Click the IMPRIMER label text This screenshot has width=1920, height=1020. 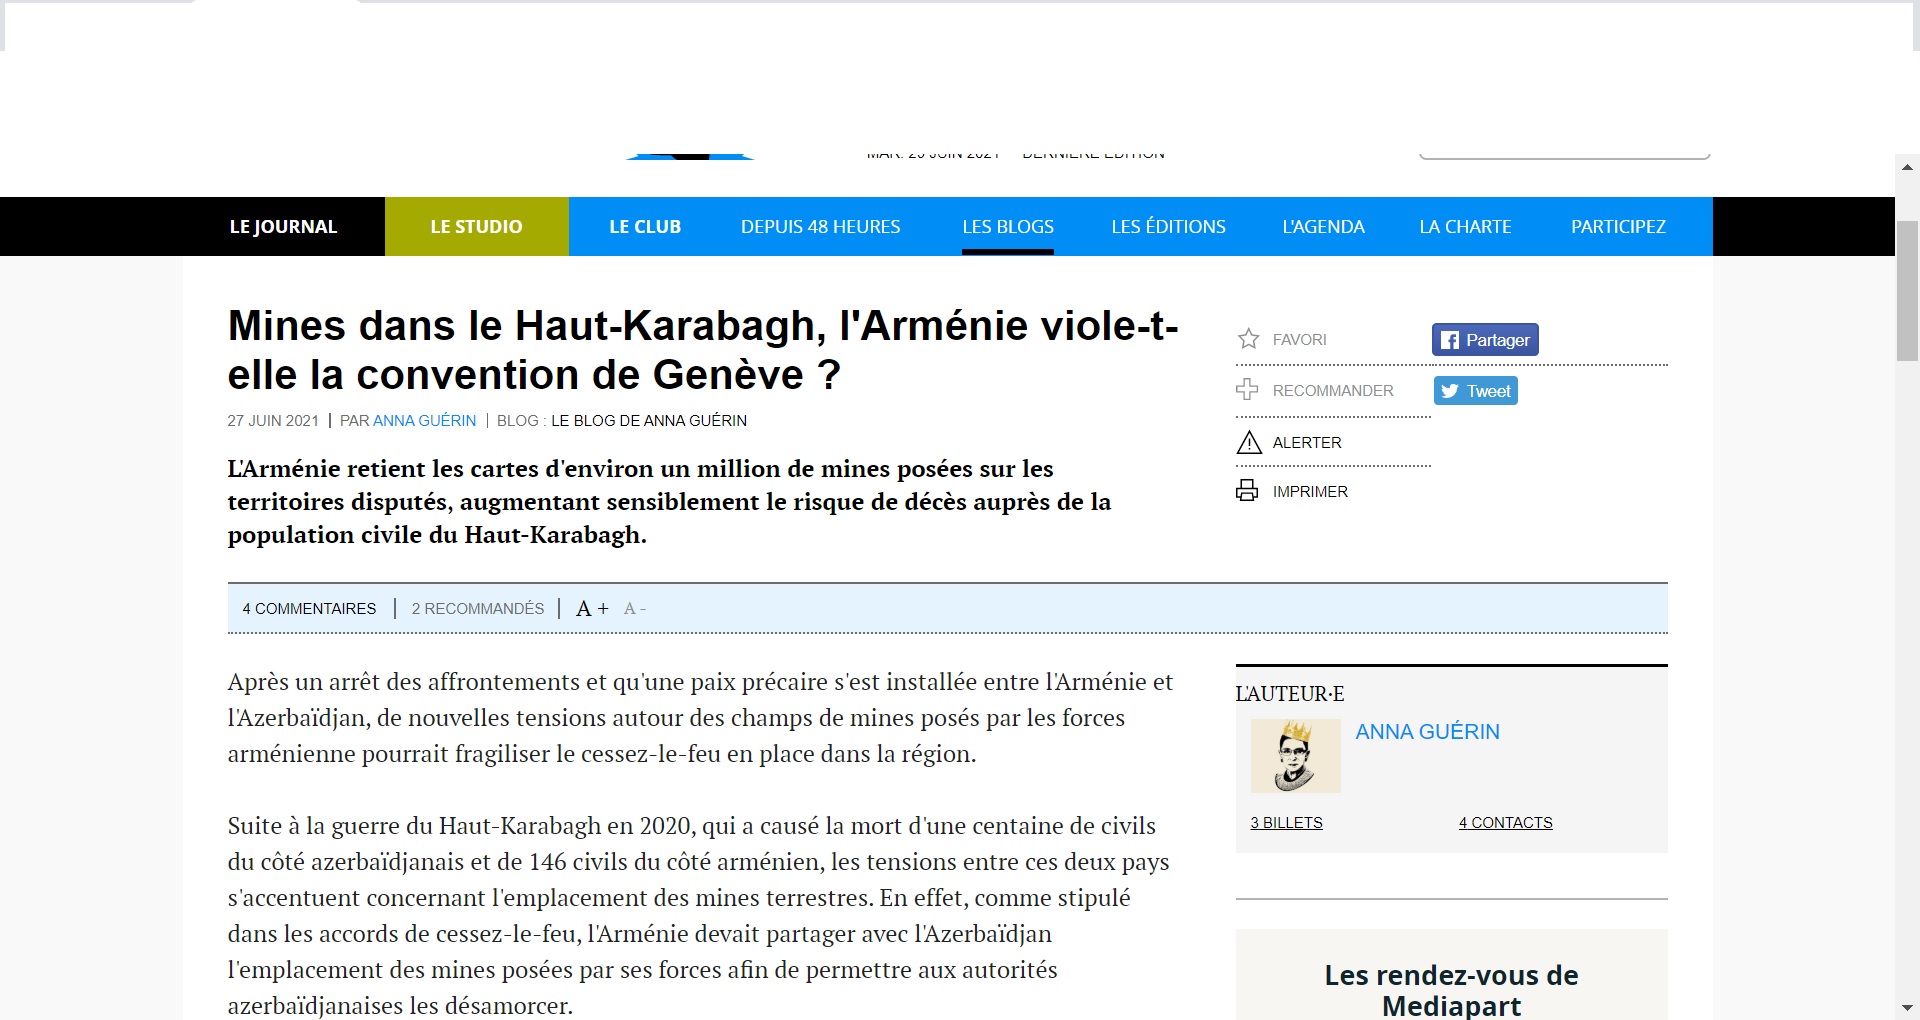(x=1310, y=492)
